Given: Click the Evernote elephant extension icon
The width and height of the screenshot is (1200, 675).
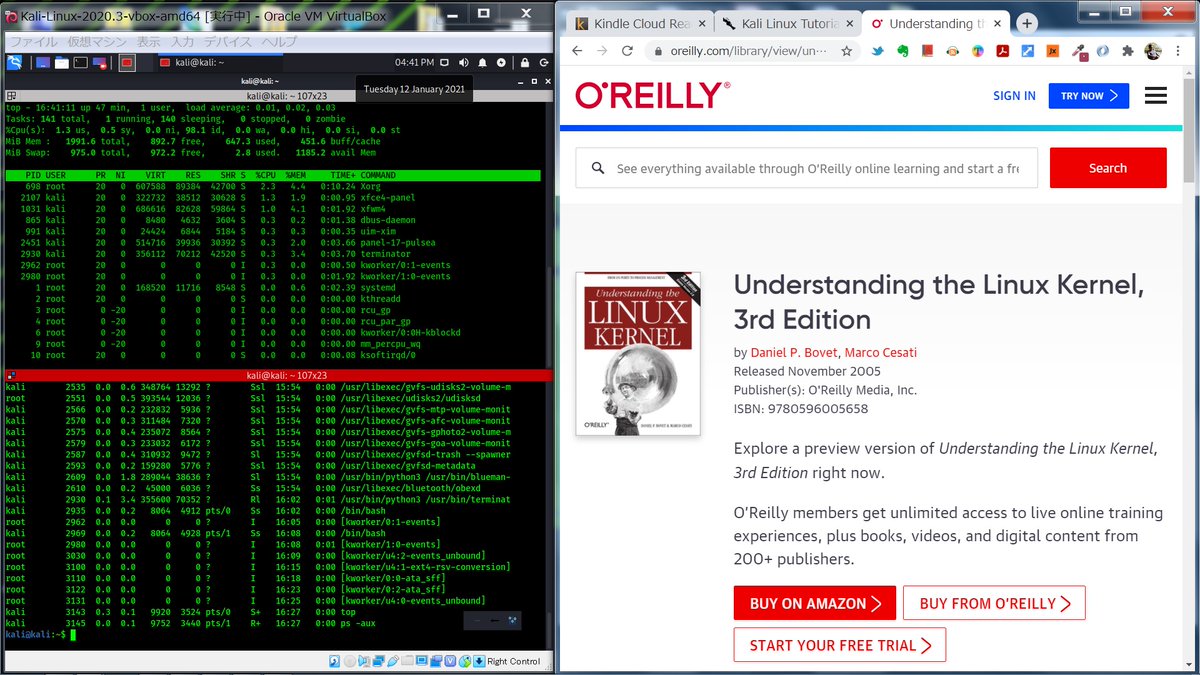Looking at the screenshot, I should coord(902,51).
